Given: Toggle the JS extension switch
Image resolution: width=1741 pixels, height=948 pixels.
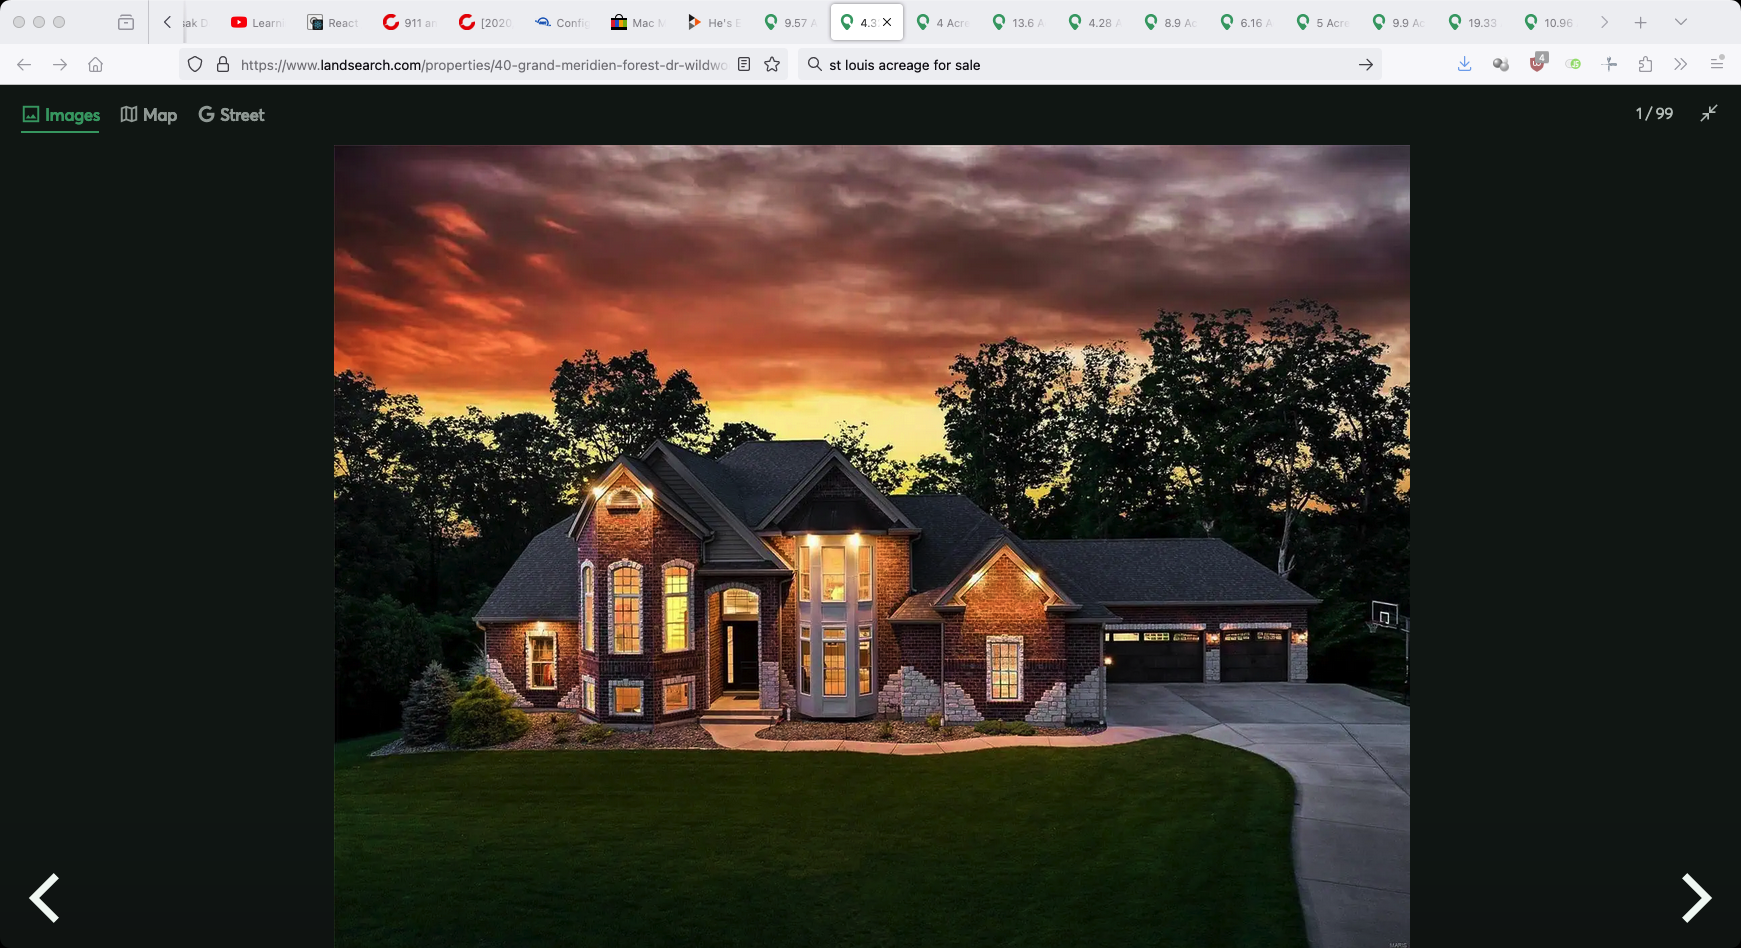Looking at the screenshot, I should pyautogui.click(x=1574, y=65).
